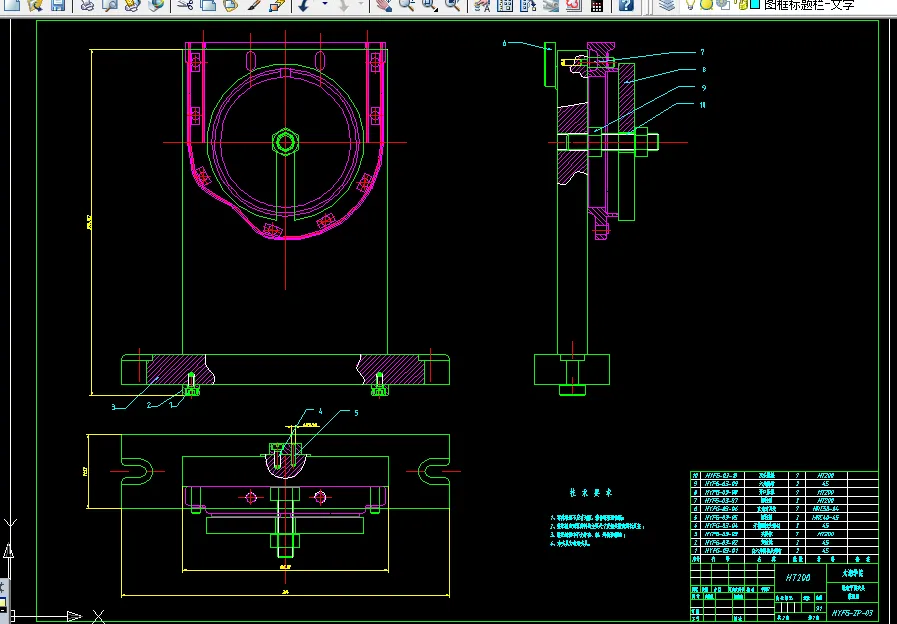Open the Sheet Set Manager icon
The height and width of the screenshot is (624, 897).
(x=551, y=5)
